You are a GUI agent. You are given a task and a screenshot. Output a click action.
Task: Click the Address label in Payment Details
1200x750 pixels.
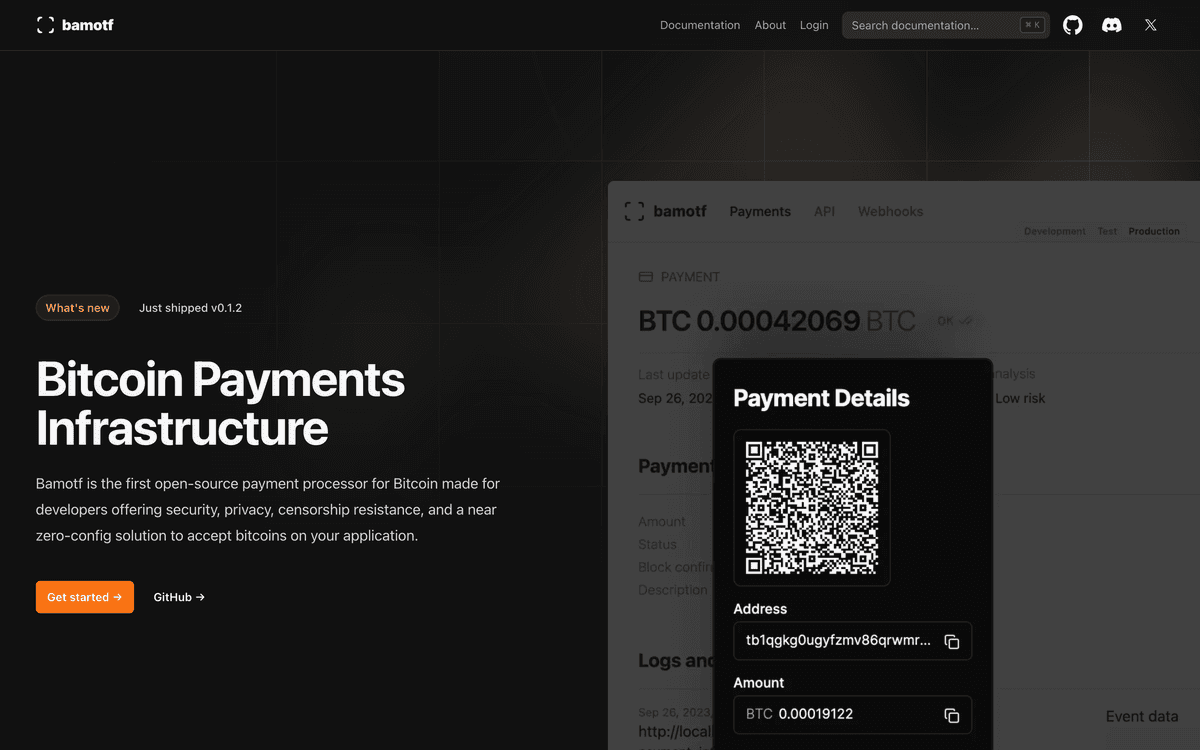tap(760, 609)
